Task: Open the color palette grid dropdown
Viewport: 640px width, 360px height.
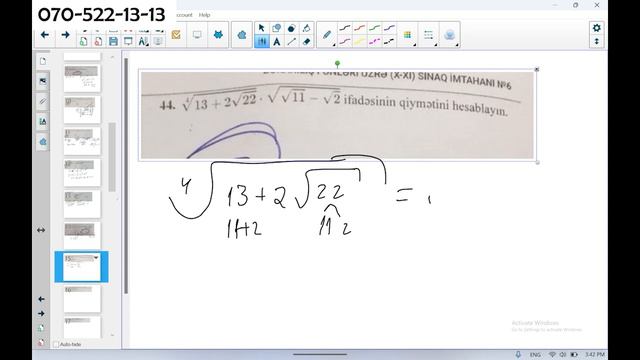Action: point(408,35)
